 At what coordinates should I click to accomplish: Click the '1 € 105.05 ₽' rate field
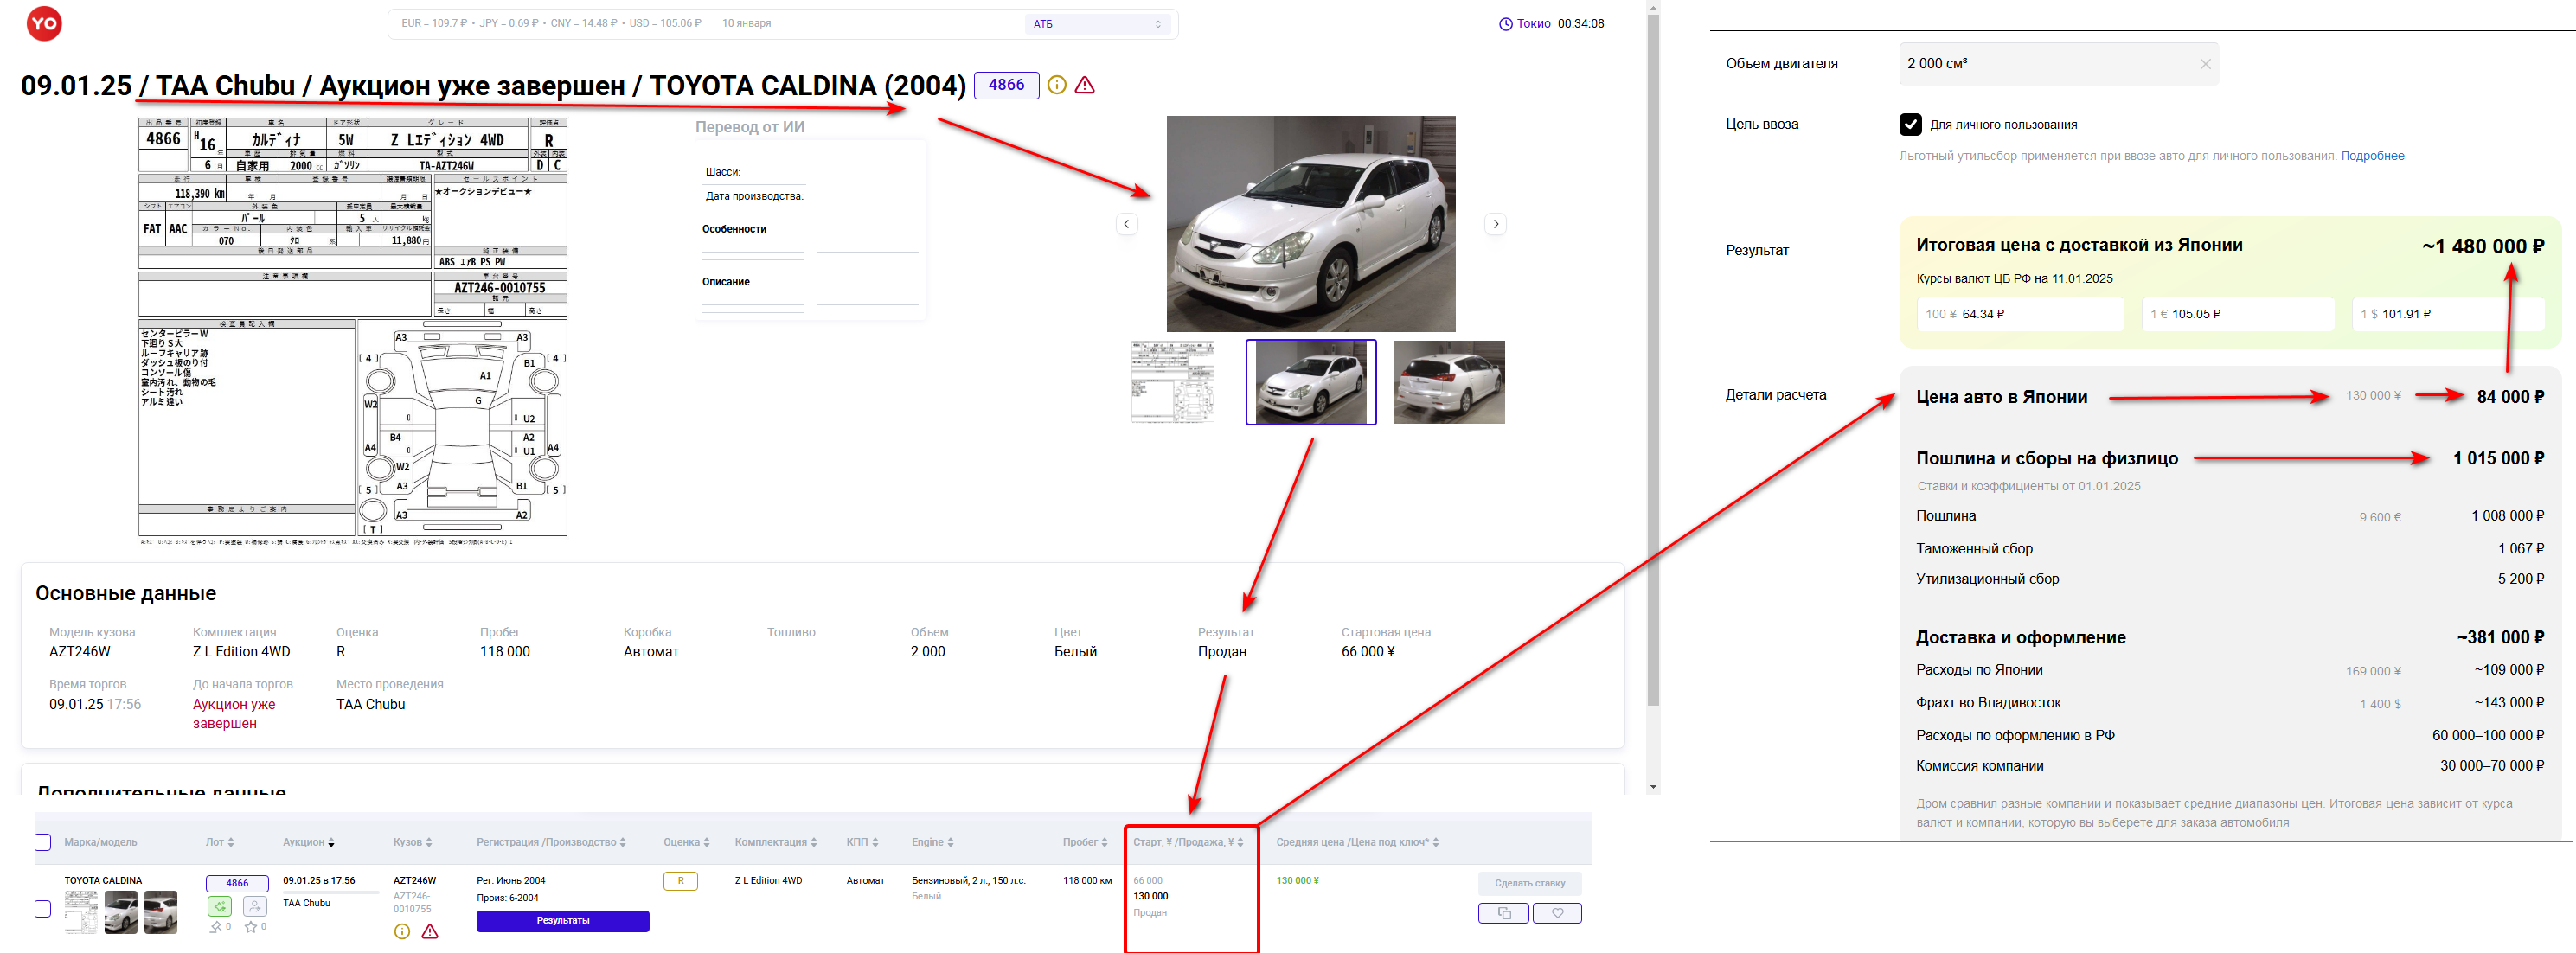2237,314
